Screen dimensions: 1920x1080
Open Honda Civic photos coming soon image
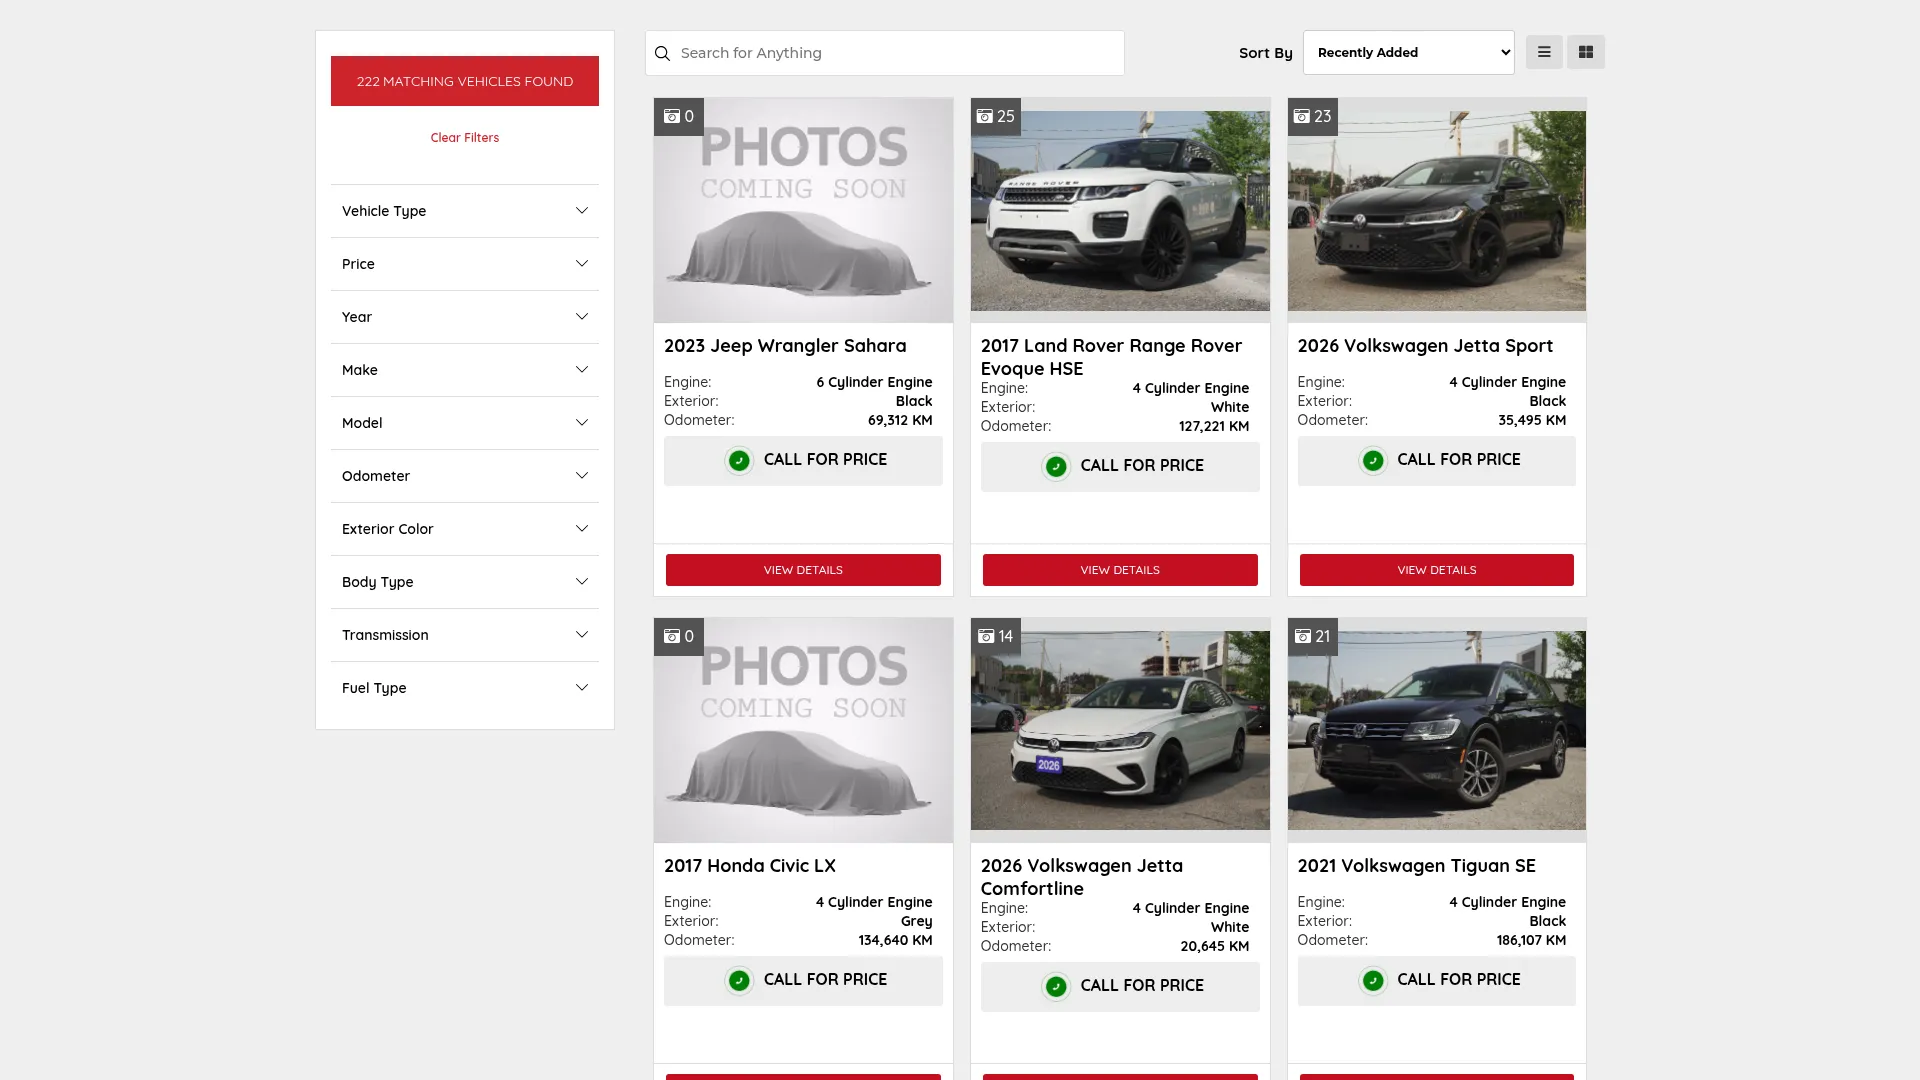[x=803, y=730]
